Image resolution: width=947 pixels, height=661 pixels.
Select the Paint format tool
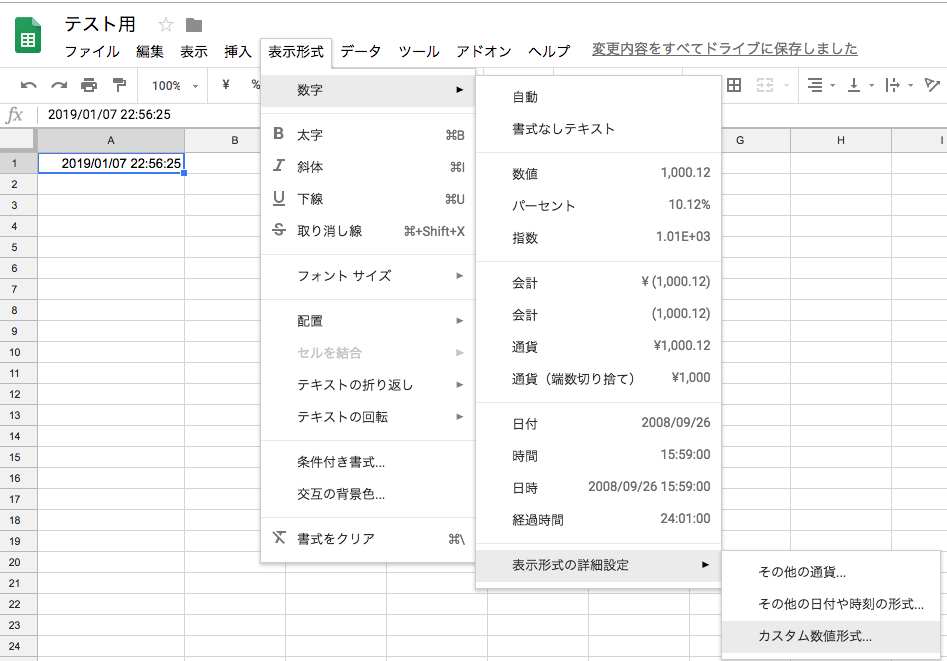tap(117, 86)
